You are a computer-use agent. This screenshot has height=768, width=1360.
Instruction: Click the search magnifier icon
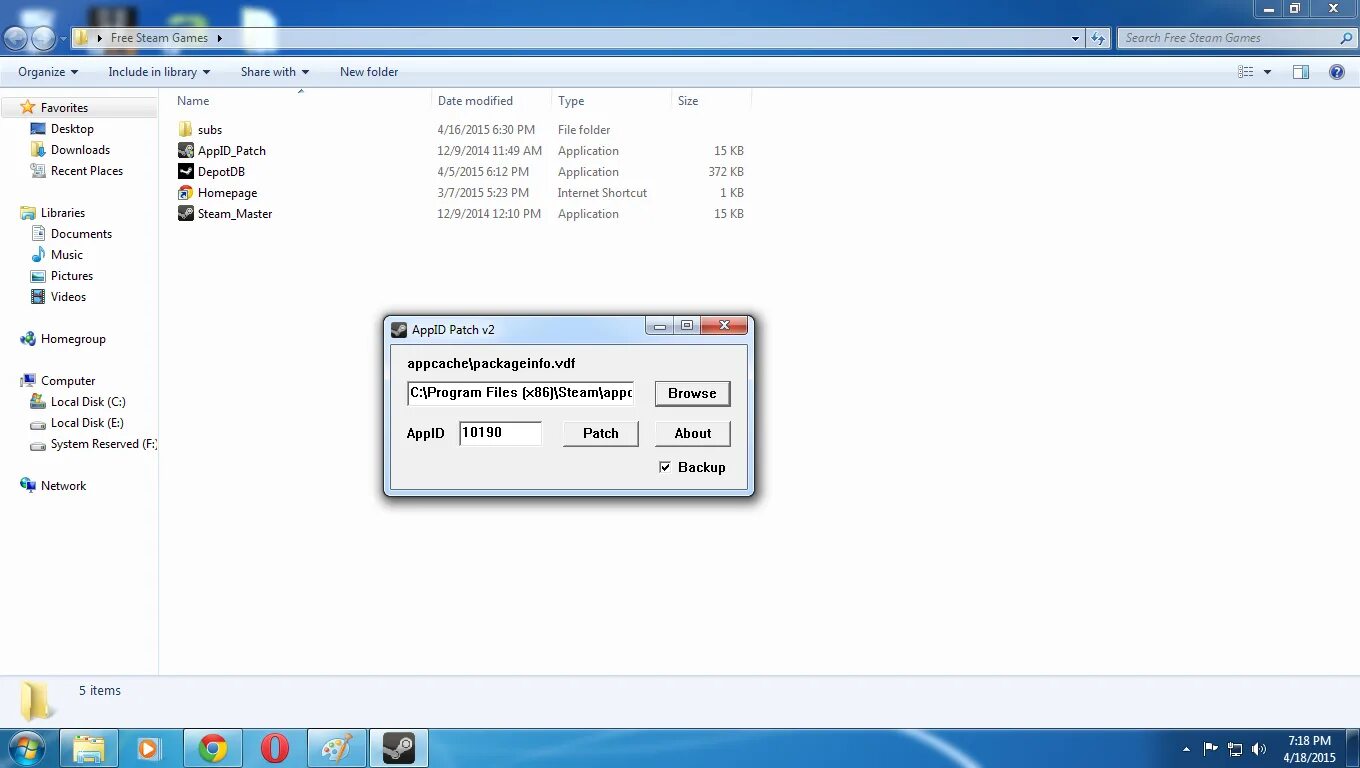point(1346,38)
